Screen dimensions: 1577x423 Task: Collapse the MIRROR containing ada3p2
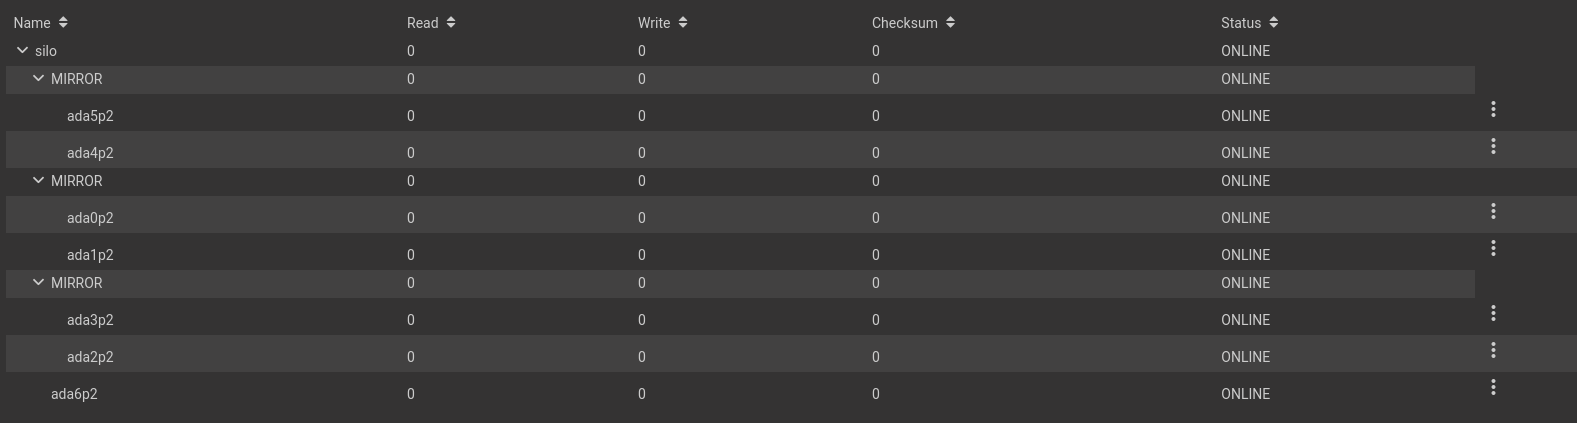(x=38, y=282)
